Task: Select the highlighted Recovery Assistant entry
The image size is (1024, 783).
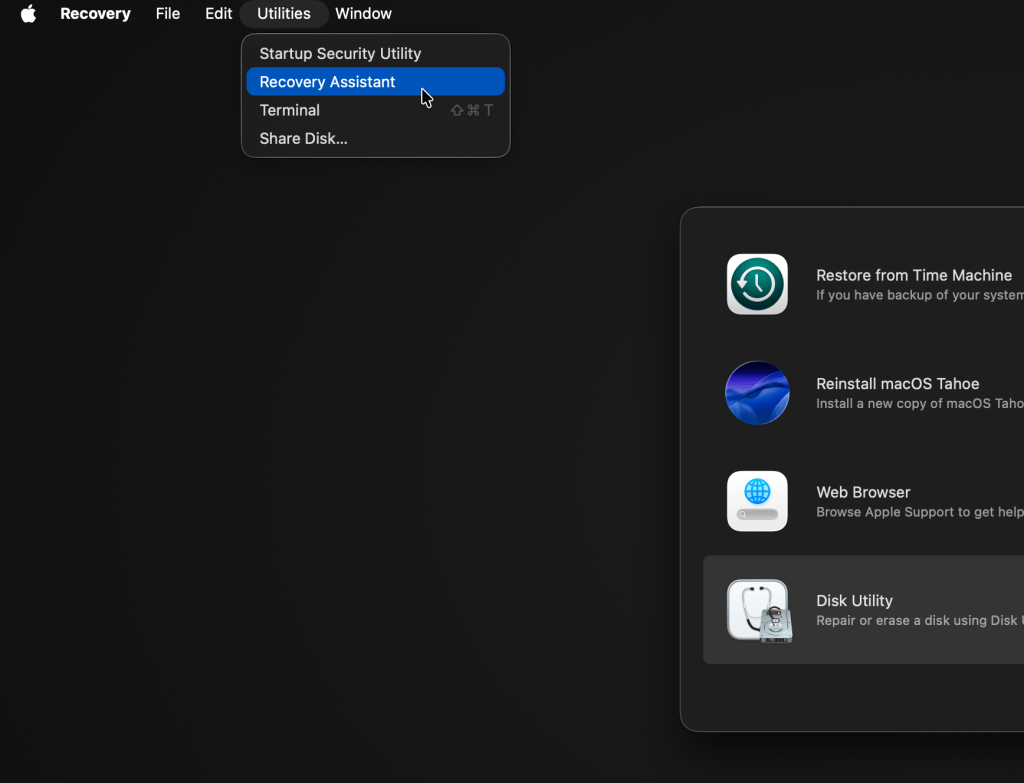Action: [x=327, y=82]
